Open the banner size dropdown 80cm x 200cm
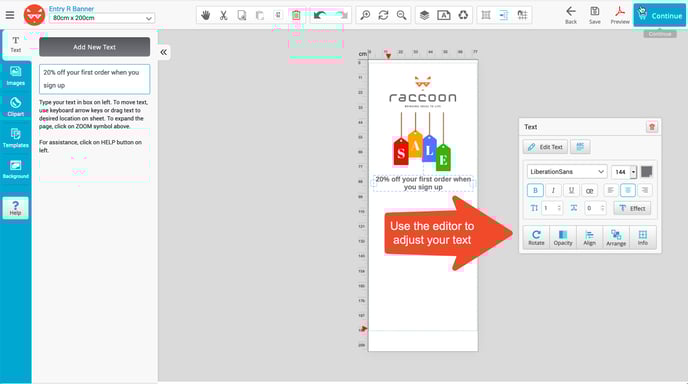 point(102,18)
